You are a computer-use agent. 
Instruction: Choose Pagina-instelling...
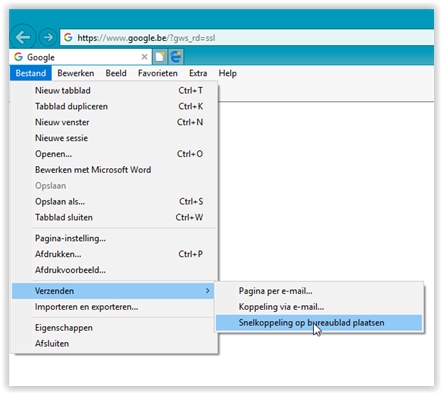click(x=115, y=238)
